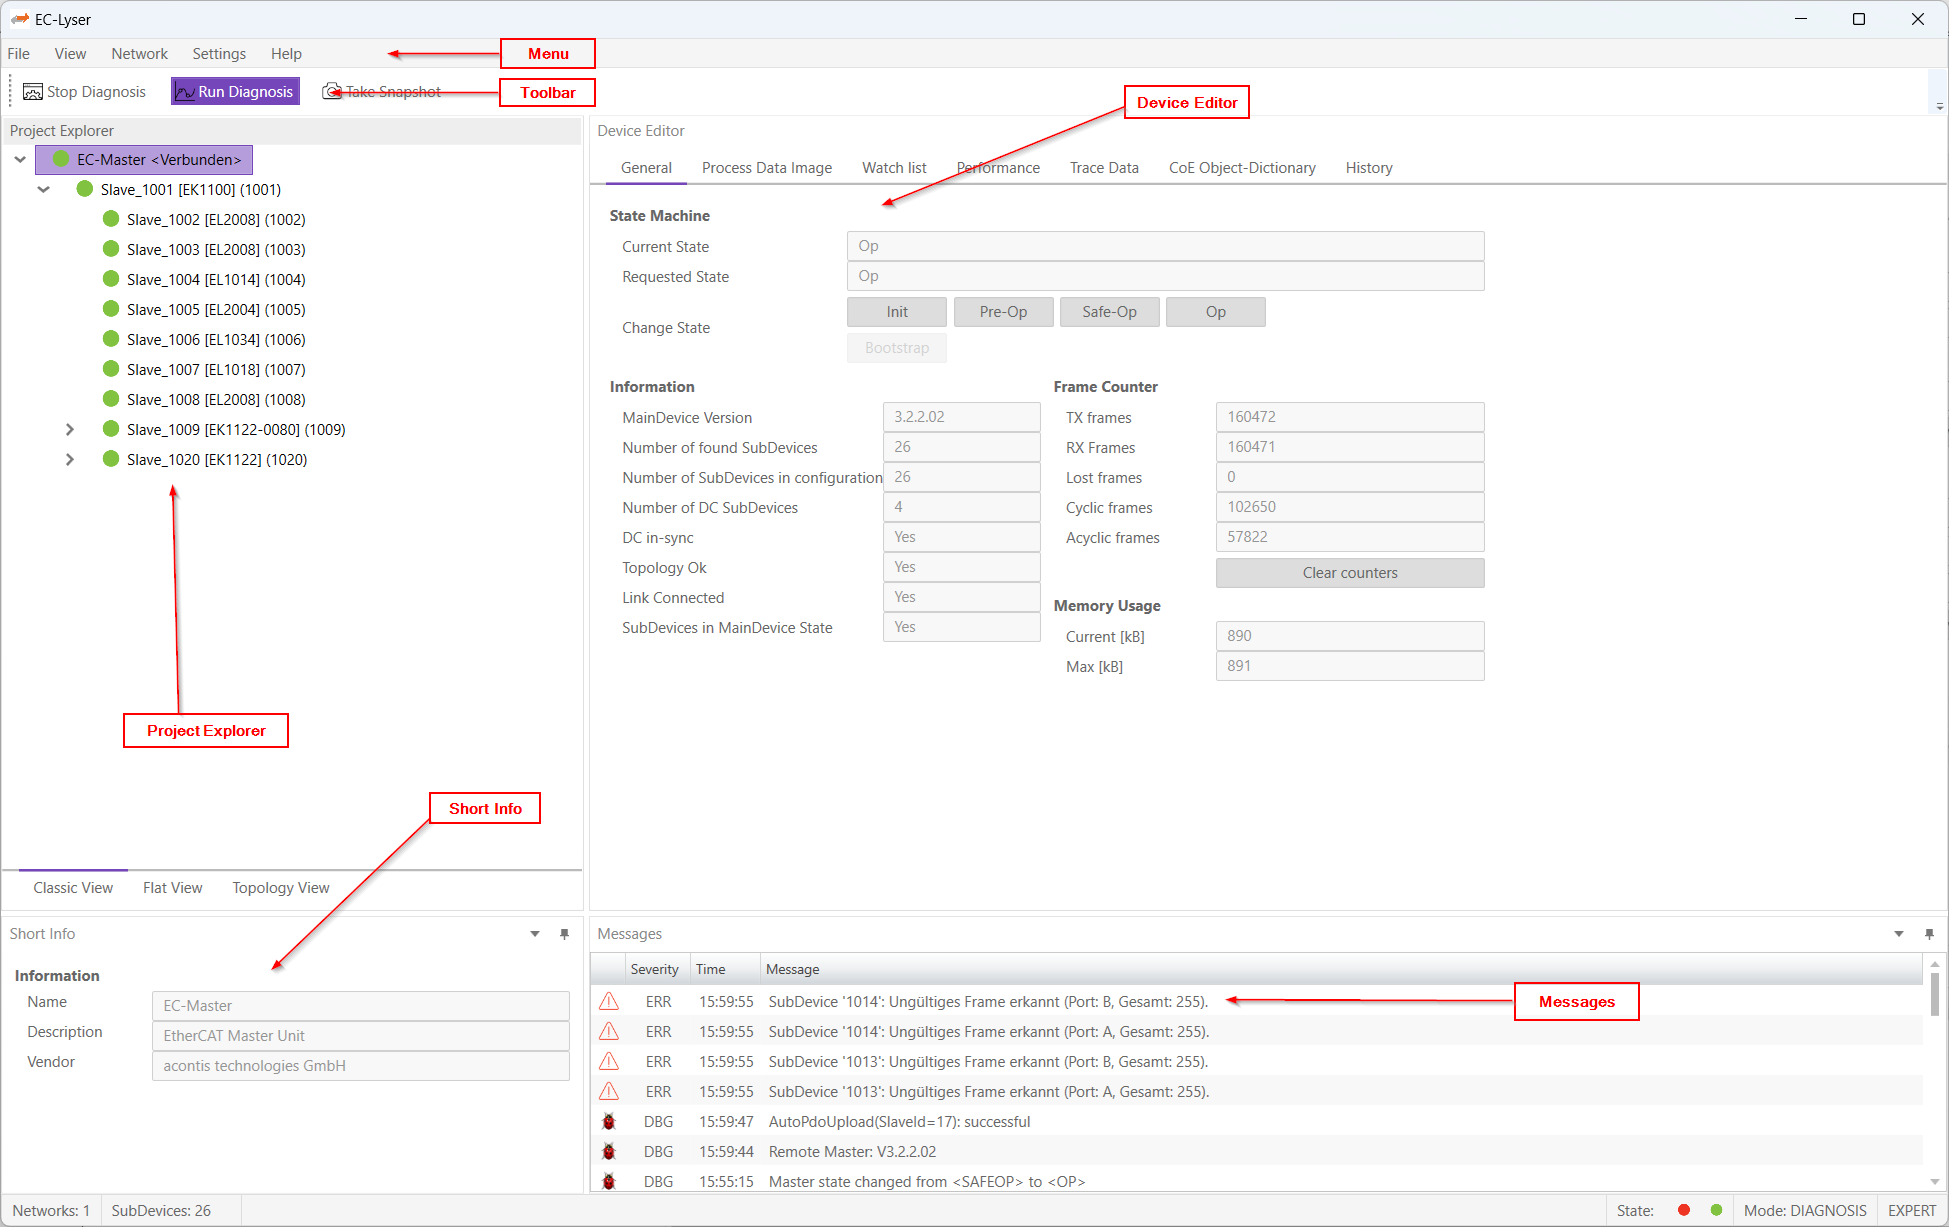Select Slave_1006 EL1034 in tree
1949x1227 pixels.
point(215,339)
